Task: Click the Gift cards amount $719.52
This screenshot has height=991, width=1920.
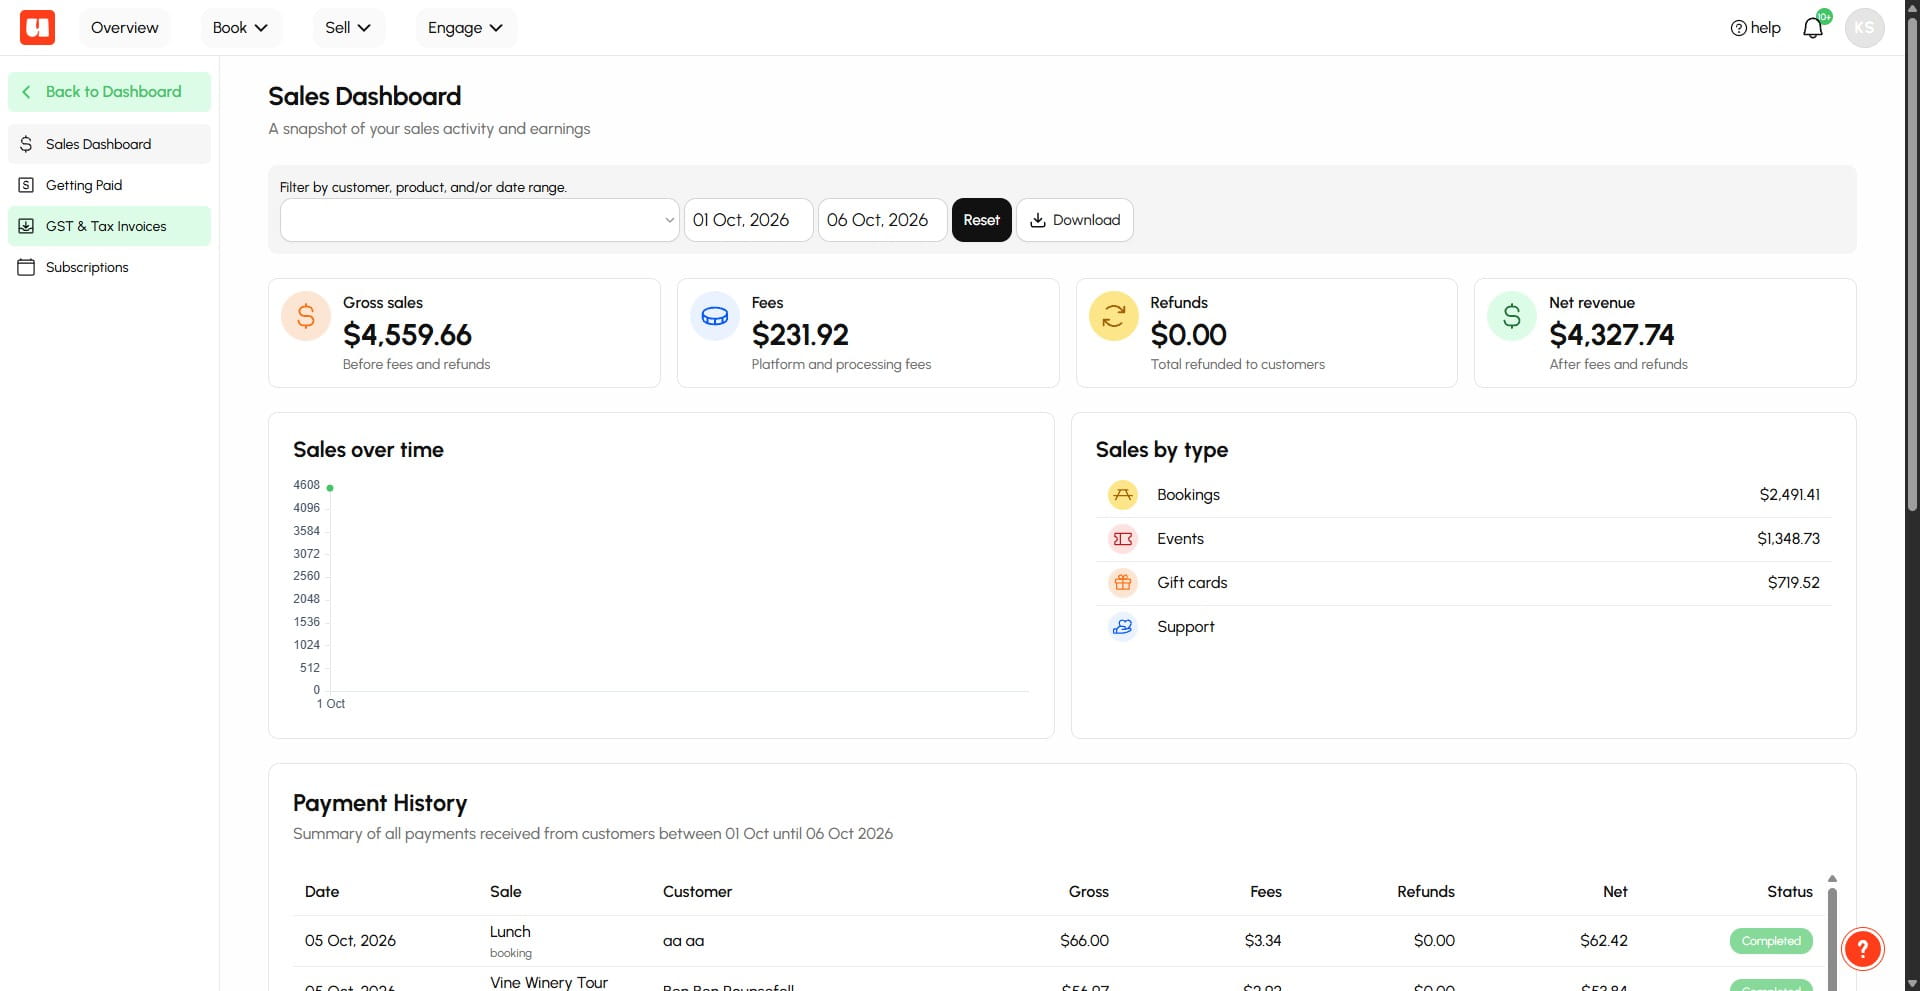Action: click(x=1793, y=583)
